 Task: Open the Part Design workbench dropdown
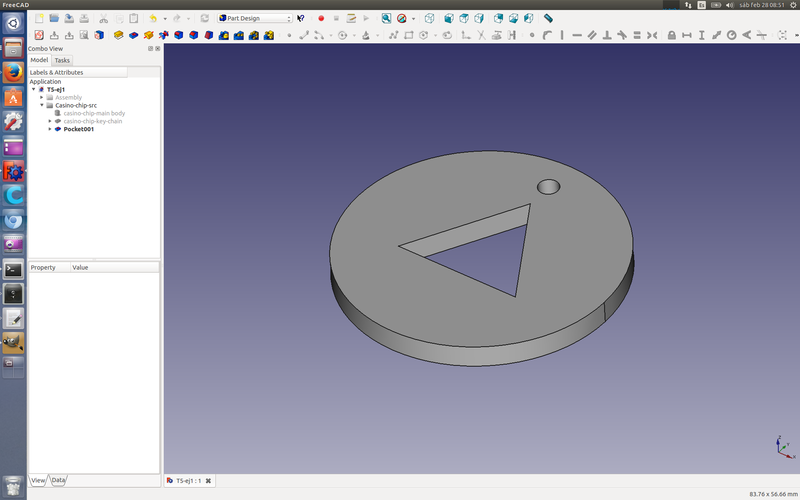pyautogui.click(x=255, y=18)
